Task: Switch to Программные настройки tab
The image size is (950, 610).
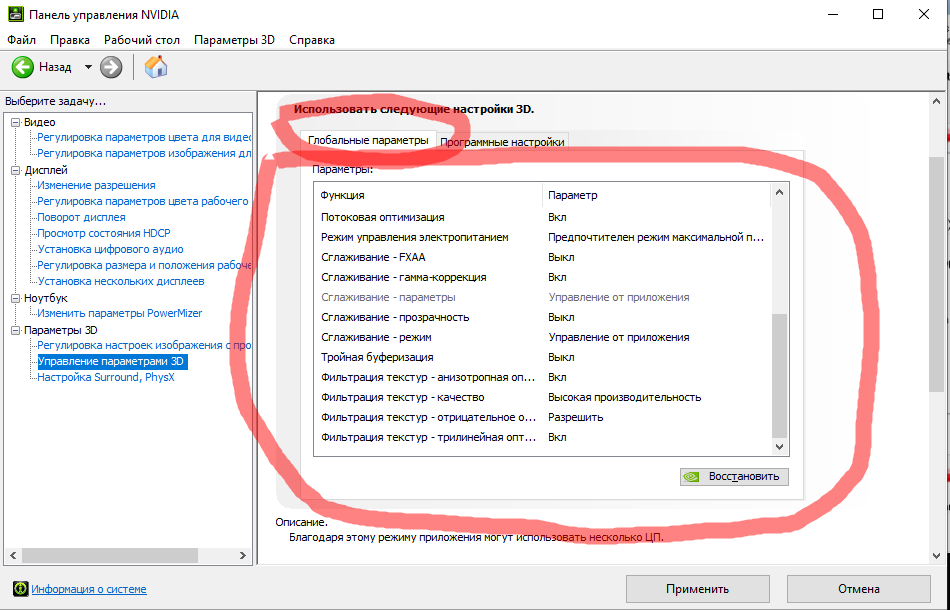Action: coord(502,142)
